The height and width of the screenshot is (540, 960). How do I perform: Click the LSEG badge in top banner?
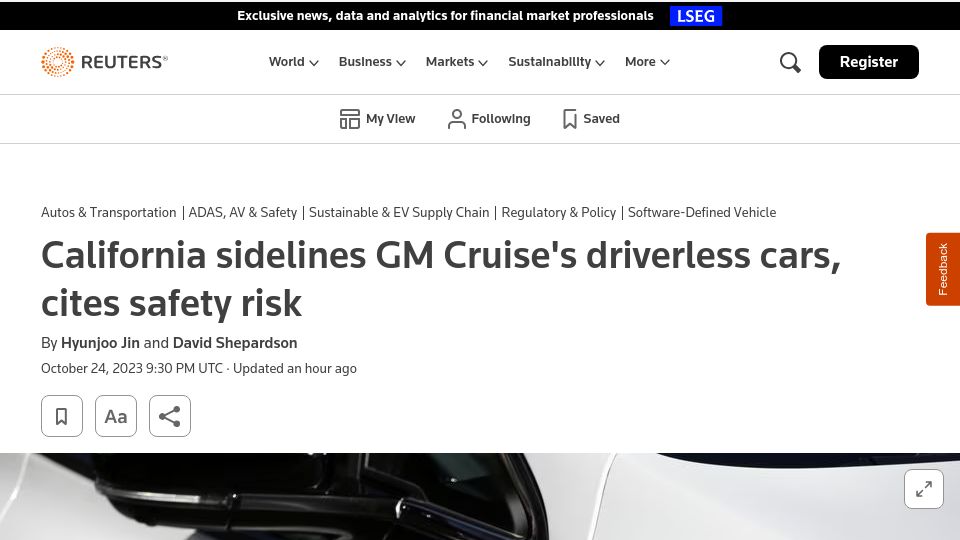coord(696,16)
